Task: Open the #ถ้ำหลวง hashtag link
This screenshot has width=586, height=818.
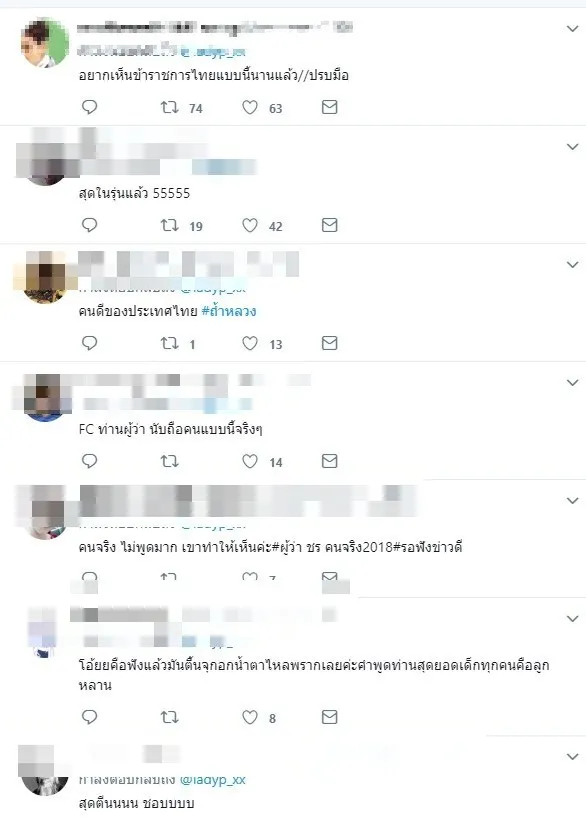Action: click(x=229, y=311)
